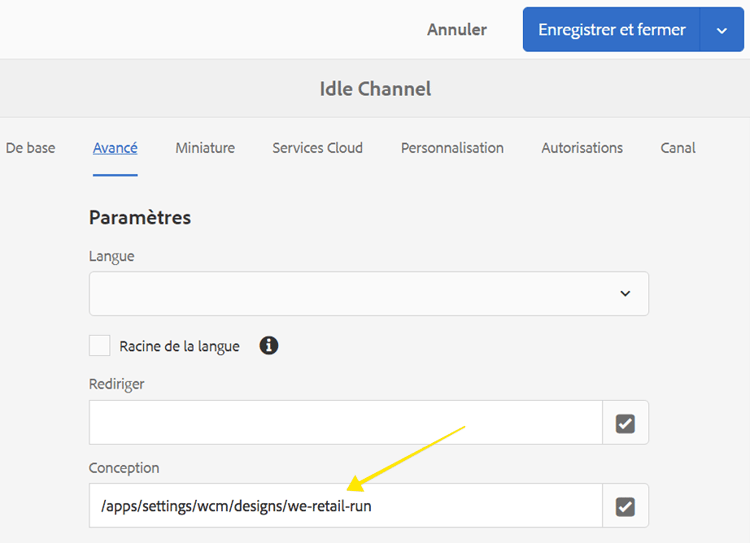Switch to the Canal tab
This screenshot has height=543, width=750.
pos(678,148)
